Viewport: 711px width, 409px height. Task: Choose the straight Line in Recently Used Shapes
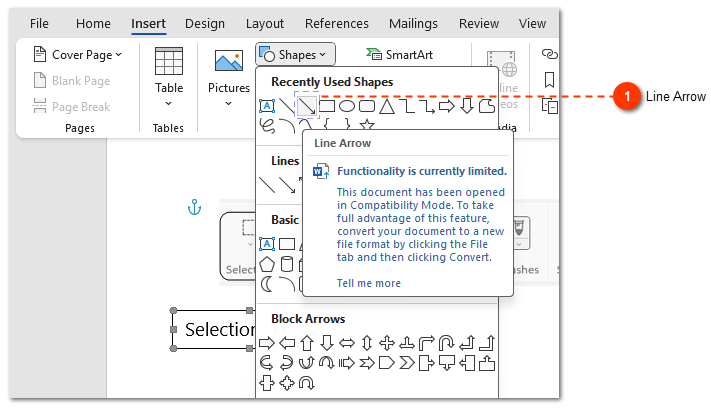click(x=287, y=106)
